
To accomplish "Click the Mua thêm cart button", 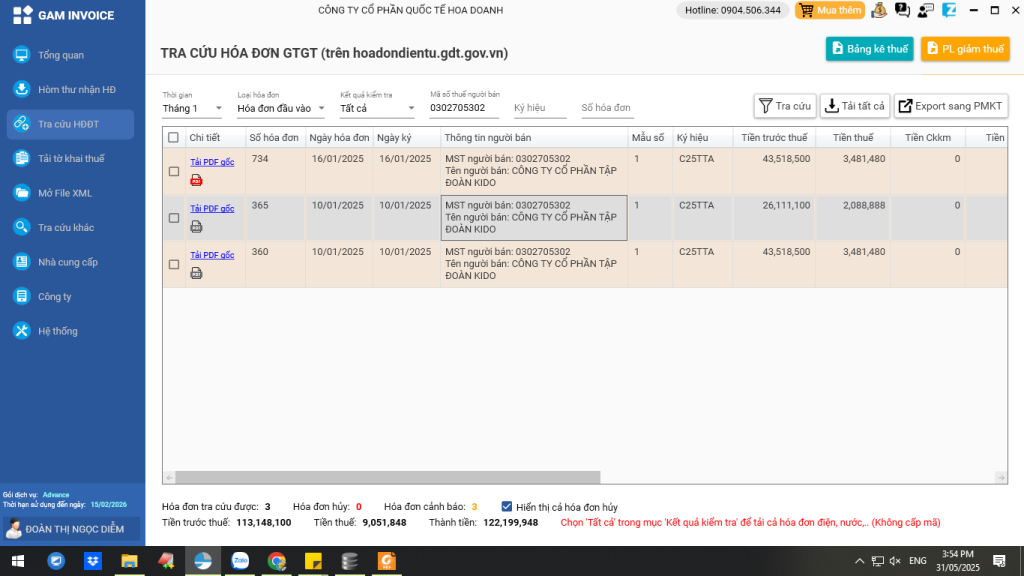I will click(830, 10).
